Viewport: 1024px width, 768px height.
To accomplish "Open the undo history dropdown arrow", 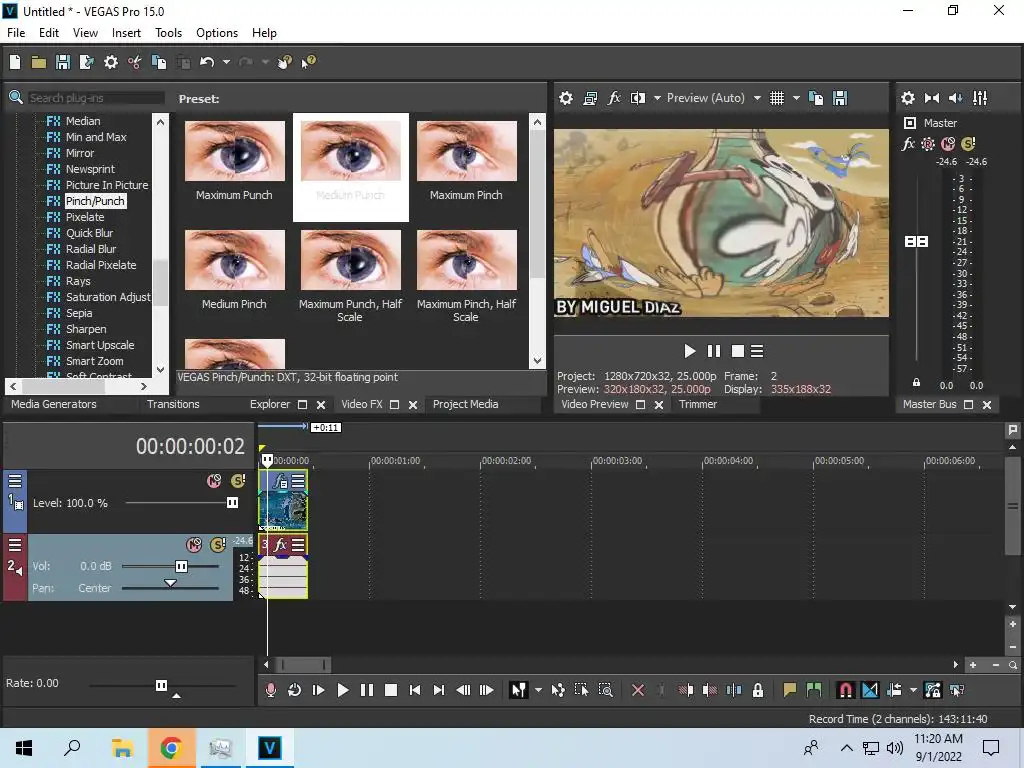I will [x=226, y=62].
